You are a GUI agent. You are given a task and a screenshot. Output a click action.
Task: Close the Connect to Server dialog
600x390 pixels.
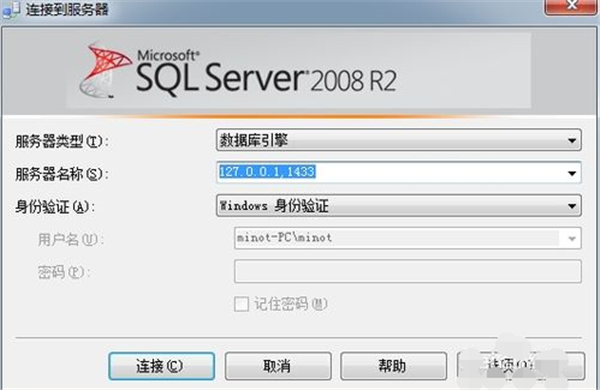571,6
